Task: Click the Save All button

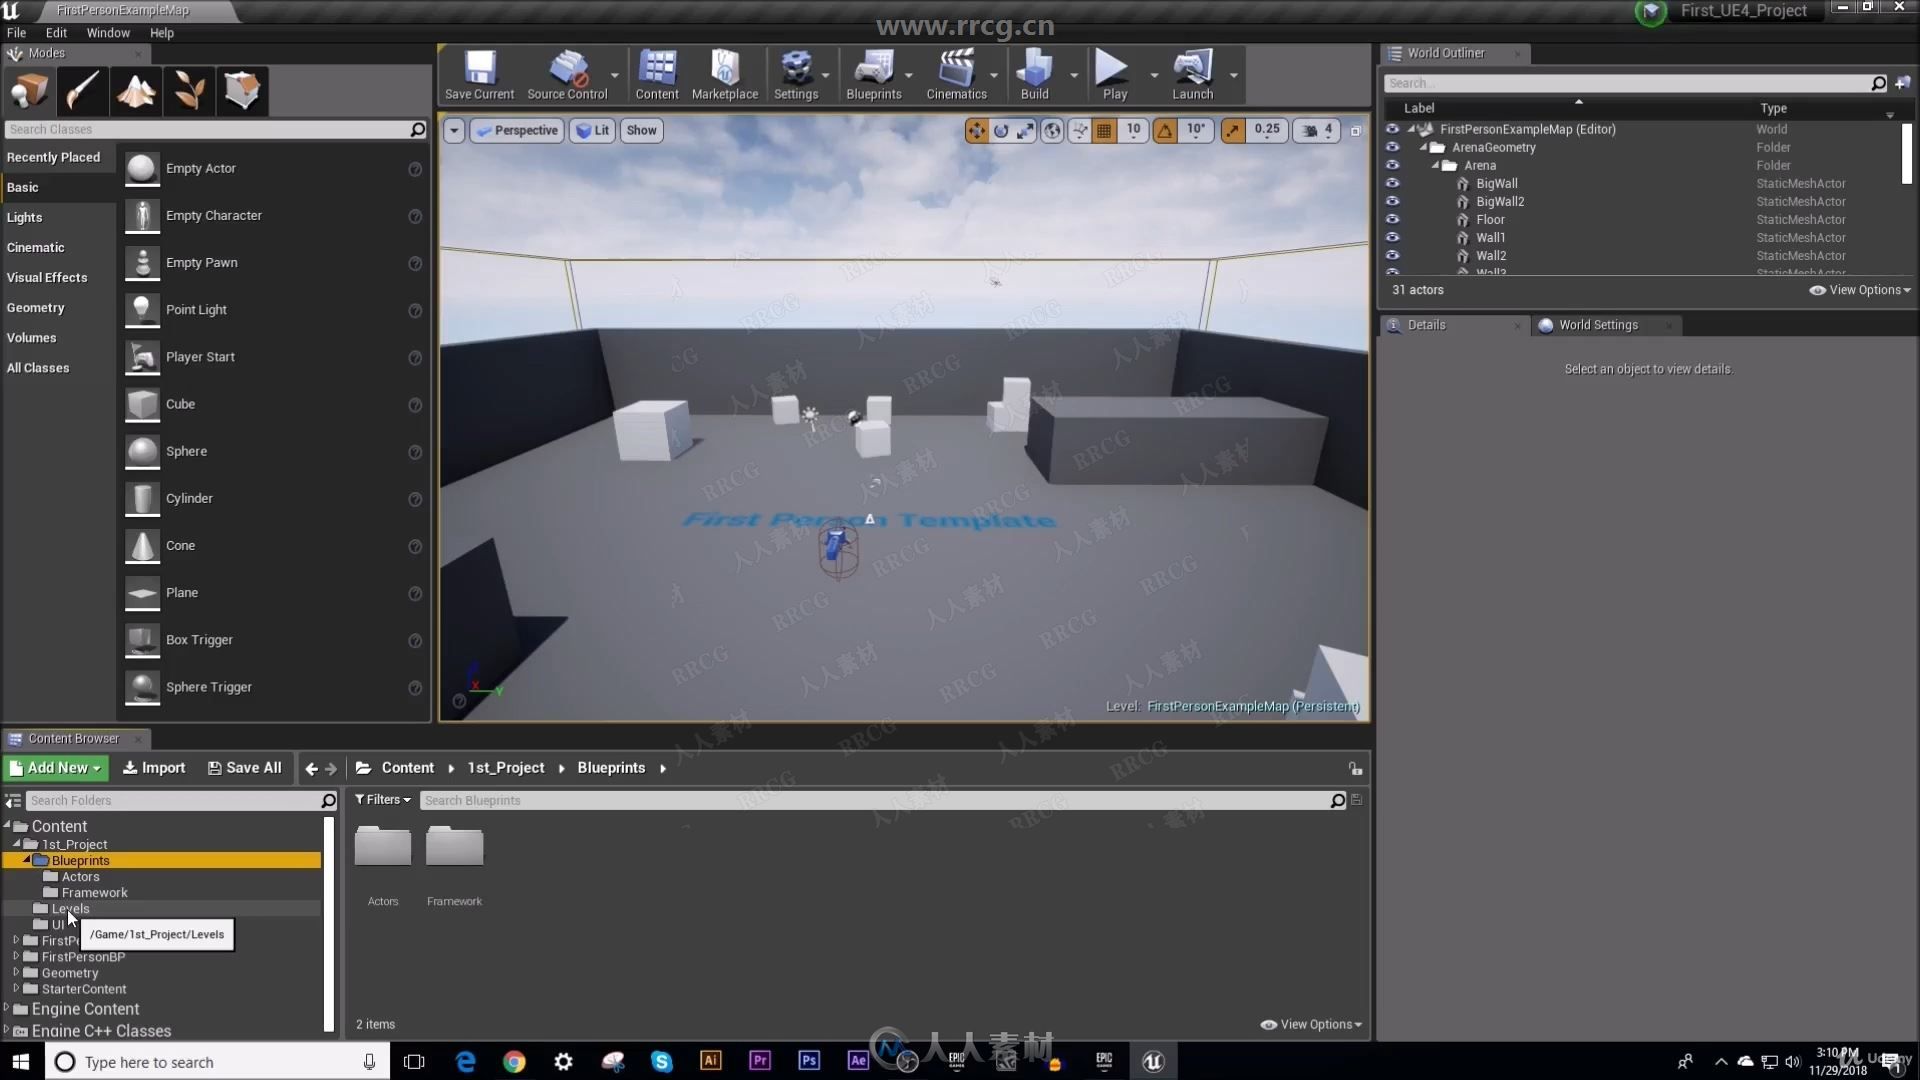Action: [245, 766]
